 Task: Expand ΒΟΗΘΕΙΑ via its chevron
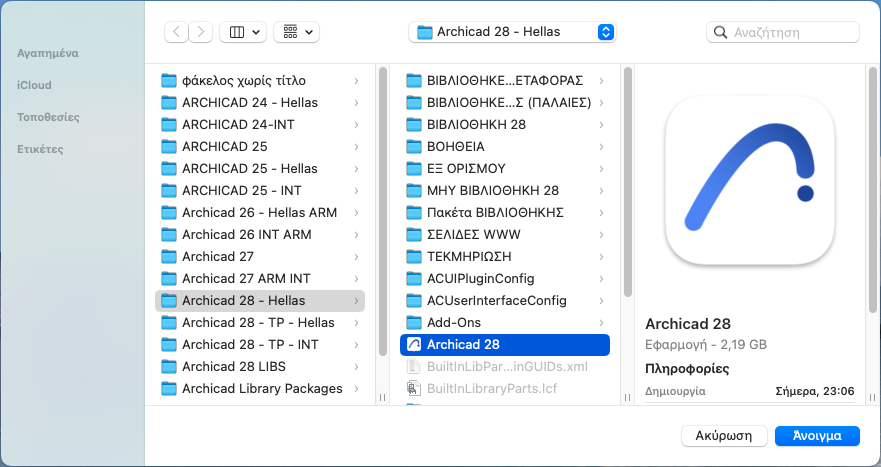601,147
